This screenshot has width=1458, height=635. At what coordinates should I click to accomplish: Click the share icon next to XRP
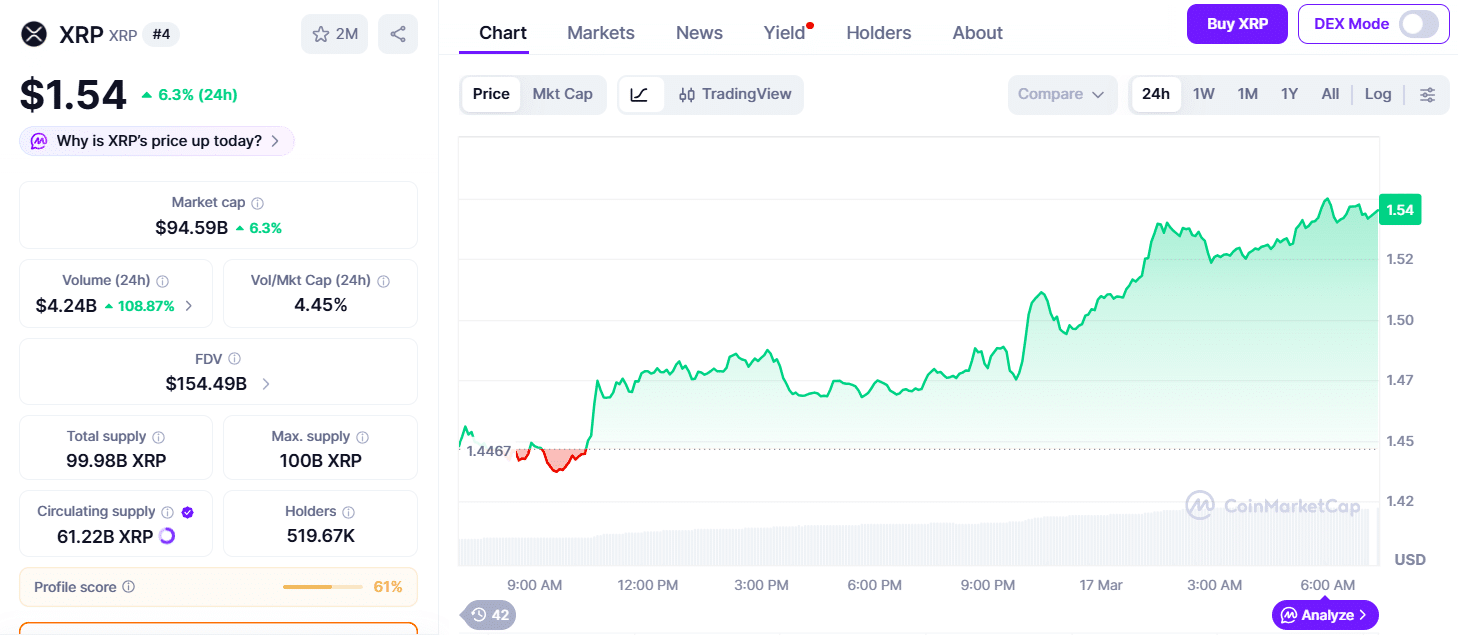pyautogui.click(x=398, y=34)
